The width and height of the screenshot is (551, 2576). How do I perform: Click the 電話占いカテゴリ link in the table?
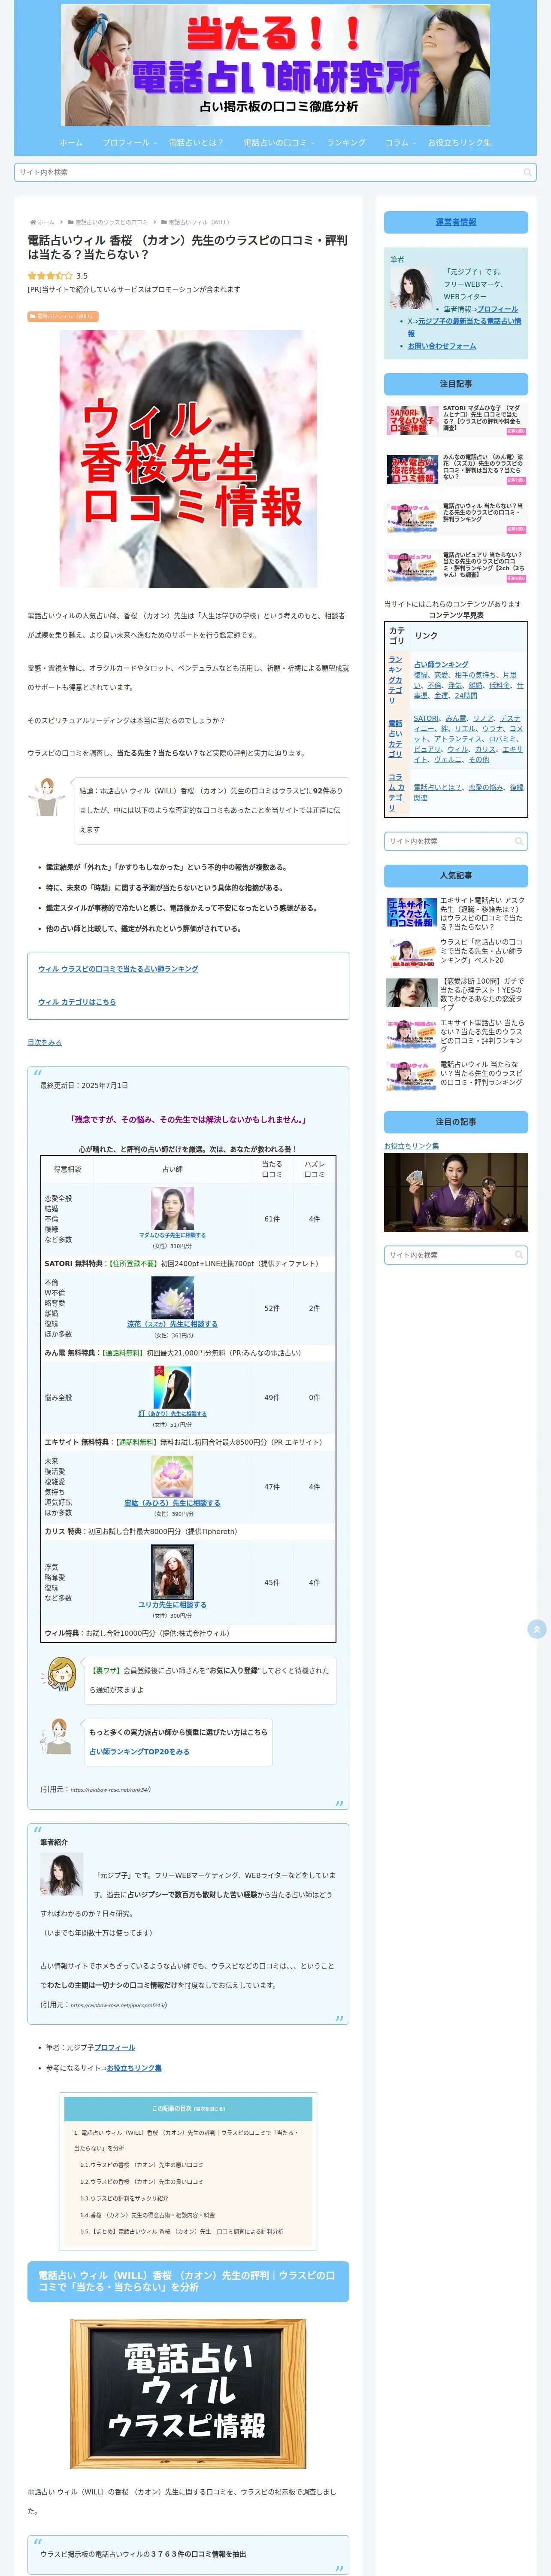pos(395,738)
